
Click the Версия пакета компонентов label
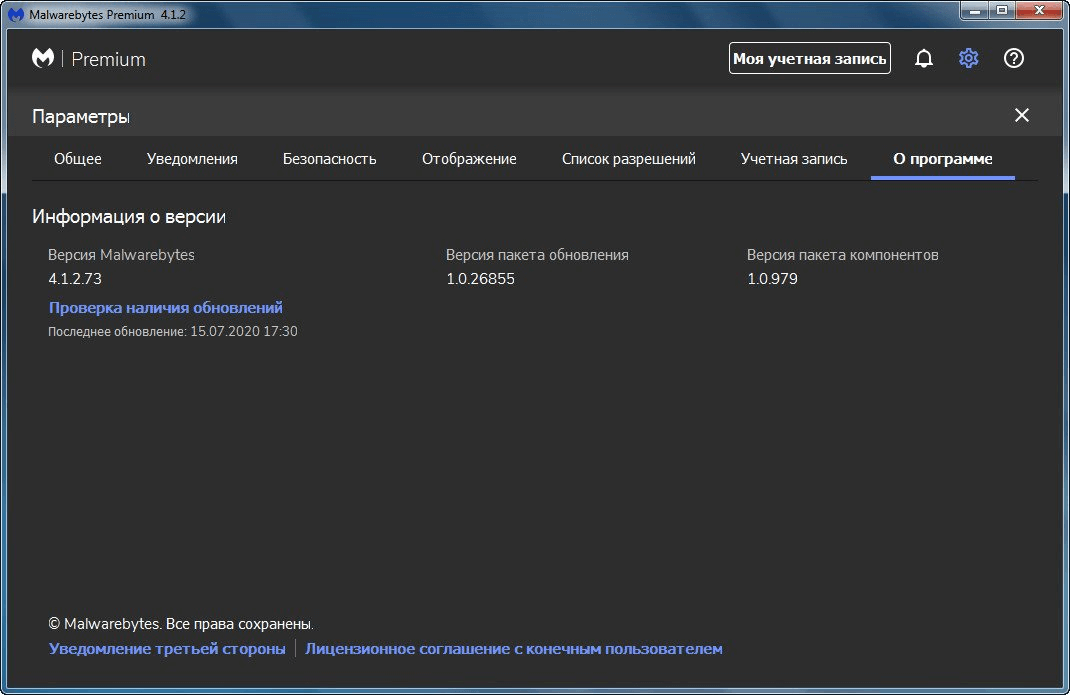click(x=843, y=255)
